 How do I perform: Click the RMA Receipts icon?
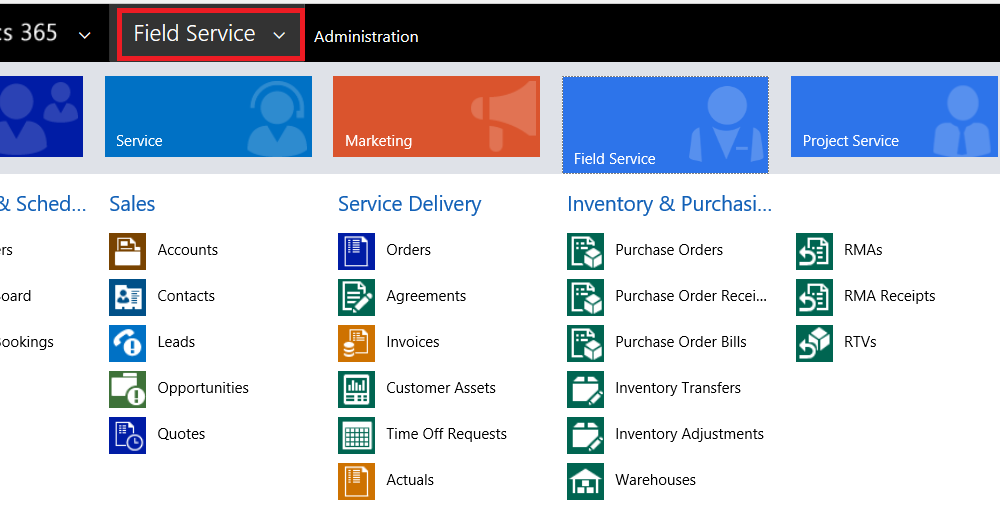(x=814, y=297)
